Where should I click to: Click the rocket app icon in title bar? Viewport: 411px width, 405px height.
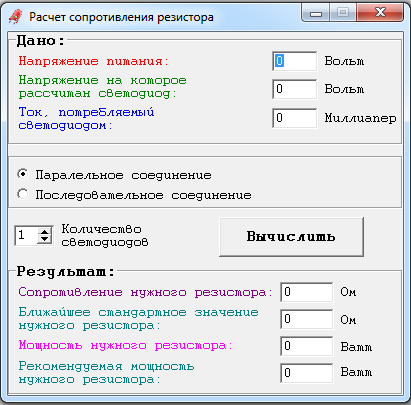tap(15, 16)
